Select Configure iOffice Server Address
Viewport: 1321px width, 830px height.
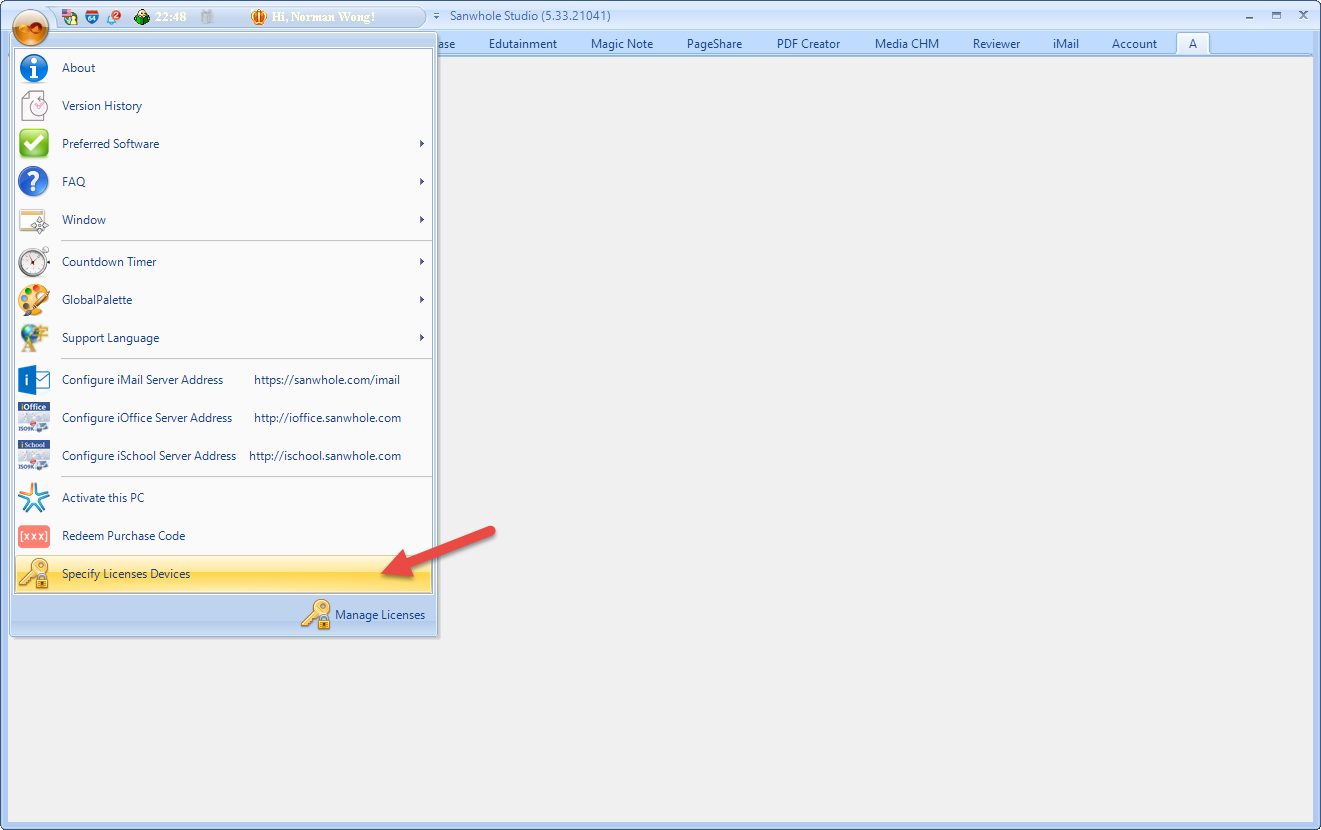click(x=224, y=418)
